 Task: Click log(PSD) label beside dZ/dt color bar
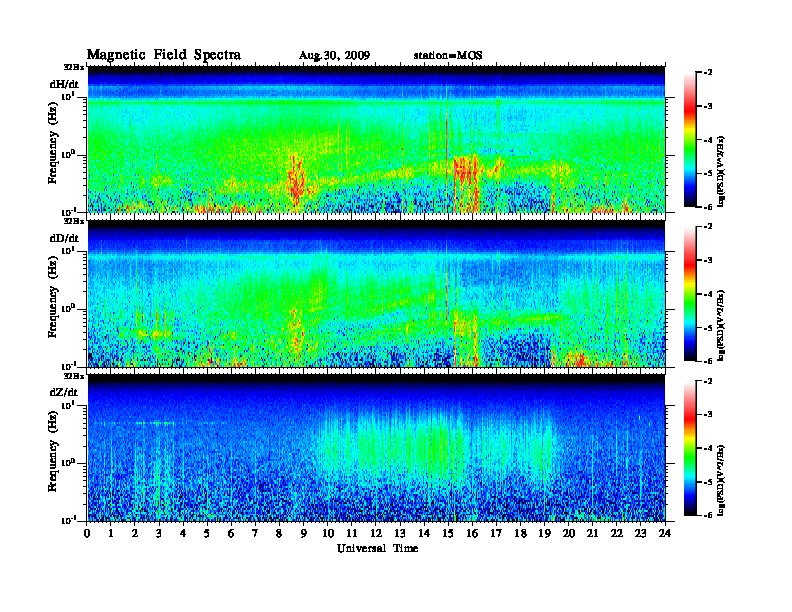(x=721, y=480)
